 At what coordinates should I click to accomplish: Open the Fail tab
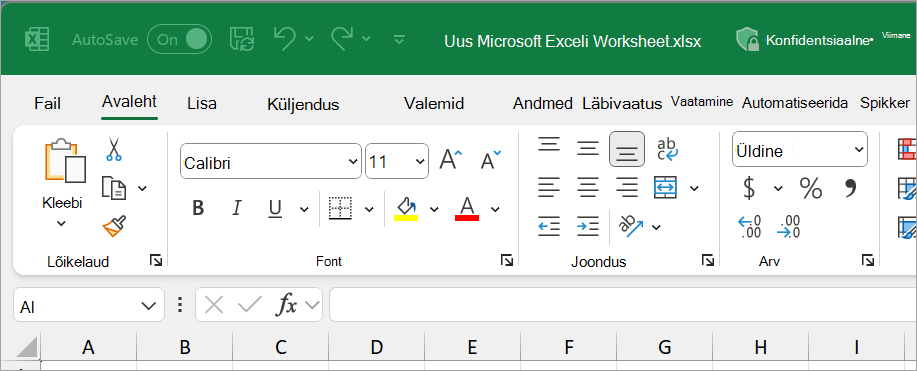(47, 104)
